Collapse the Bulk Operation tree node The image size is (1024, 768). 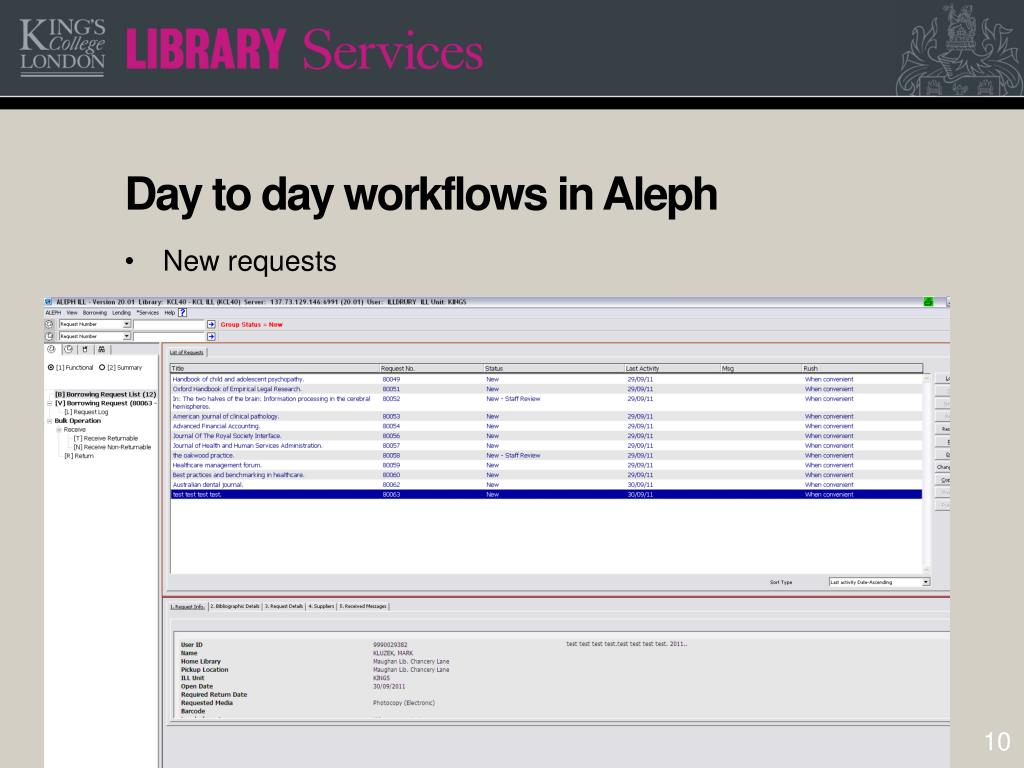(50, 421)
